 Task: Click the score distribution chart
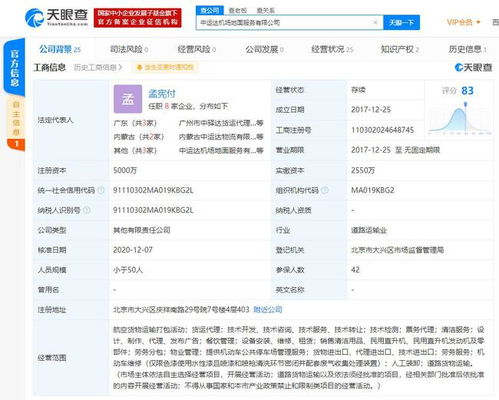pyautogui.click(x=460, y=119)
